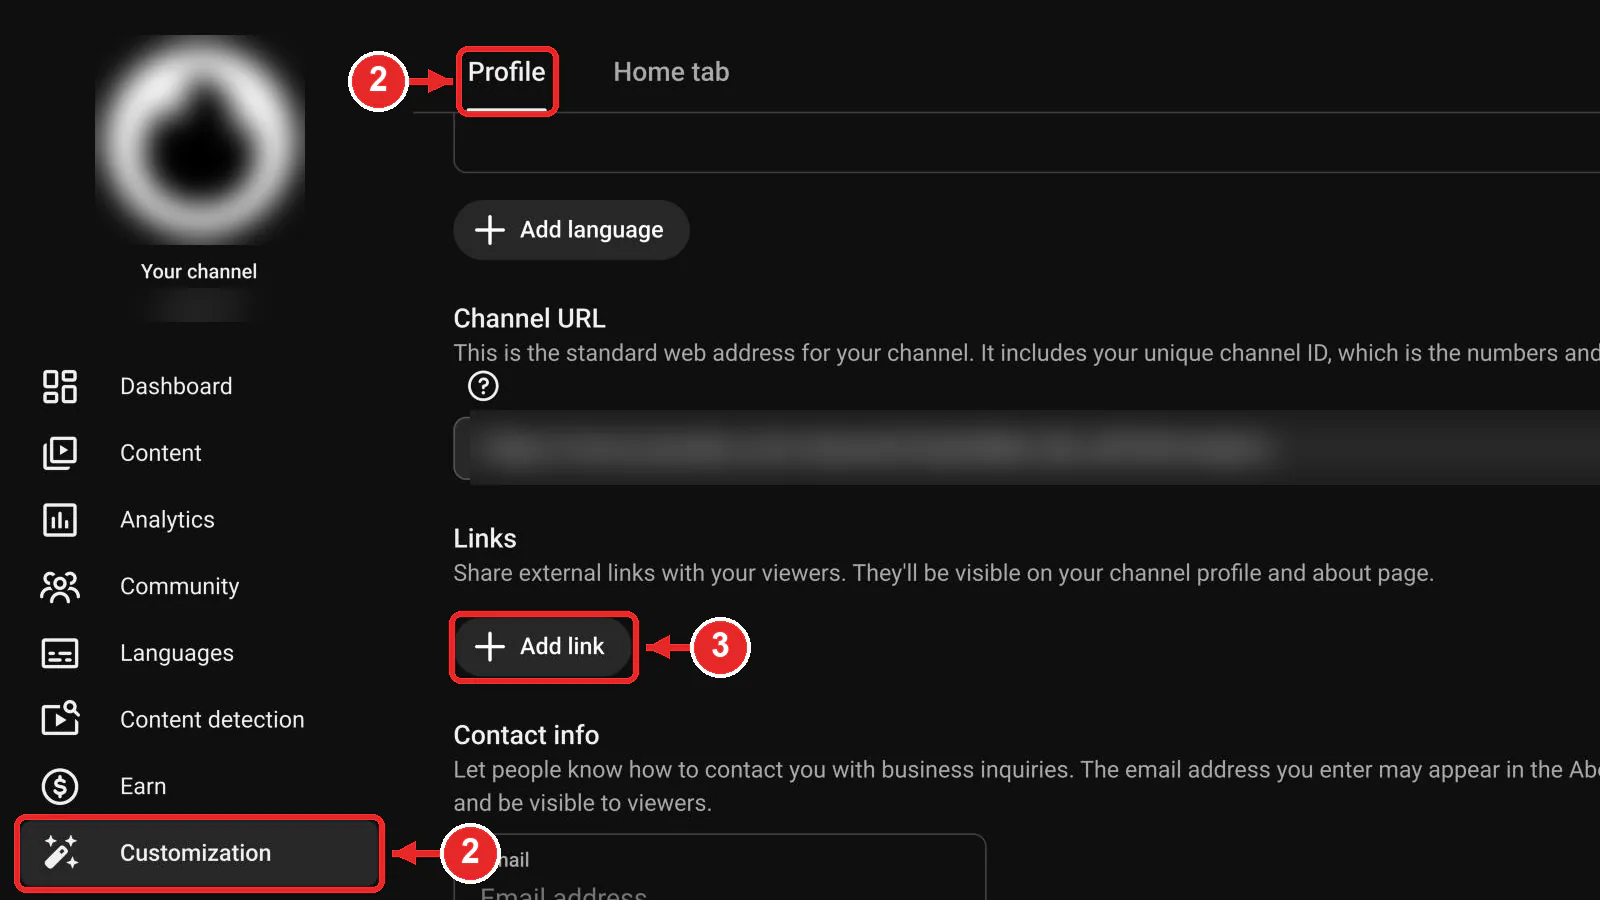Add a new external link
Viewport: 1600px width, 900px height.
pos(543,647)
